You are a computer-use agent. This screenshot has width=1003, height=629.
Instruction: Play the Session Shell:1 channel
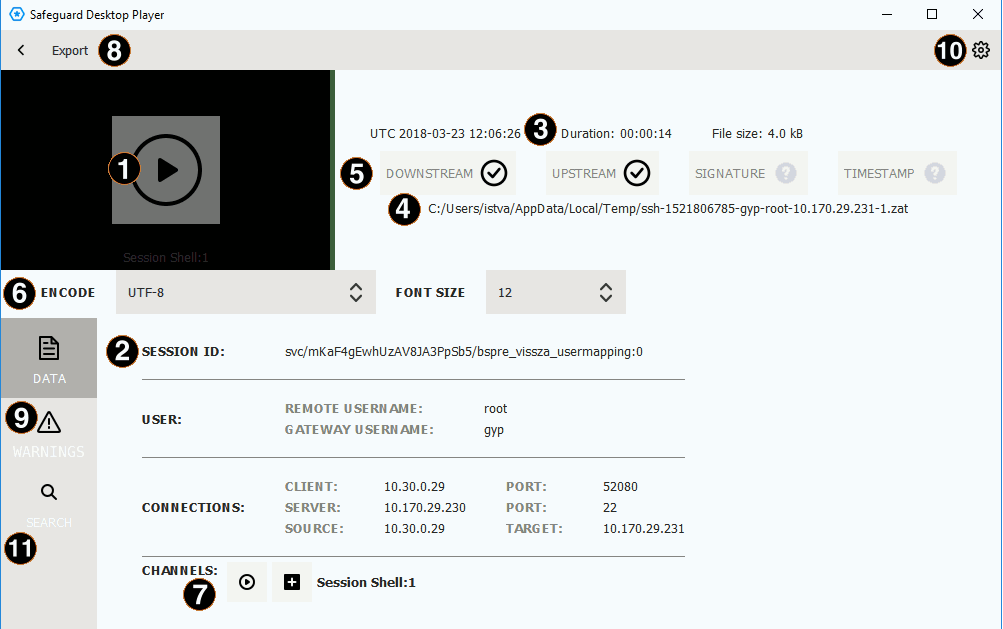247,582
